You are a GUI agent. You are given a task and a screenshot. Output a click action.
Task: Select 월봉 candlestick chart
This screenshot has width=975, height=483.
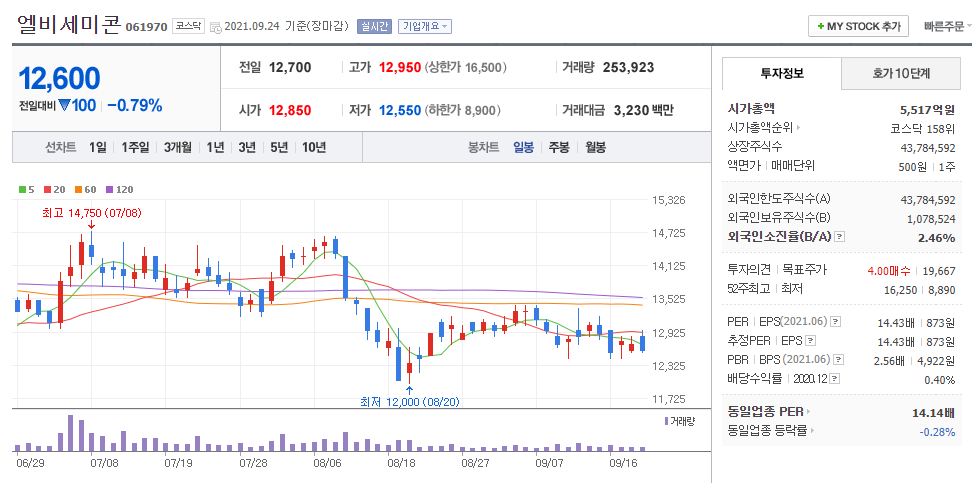pyautogui.click(x=596, y=147)
